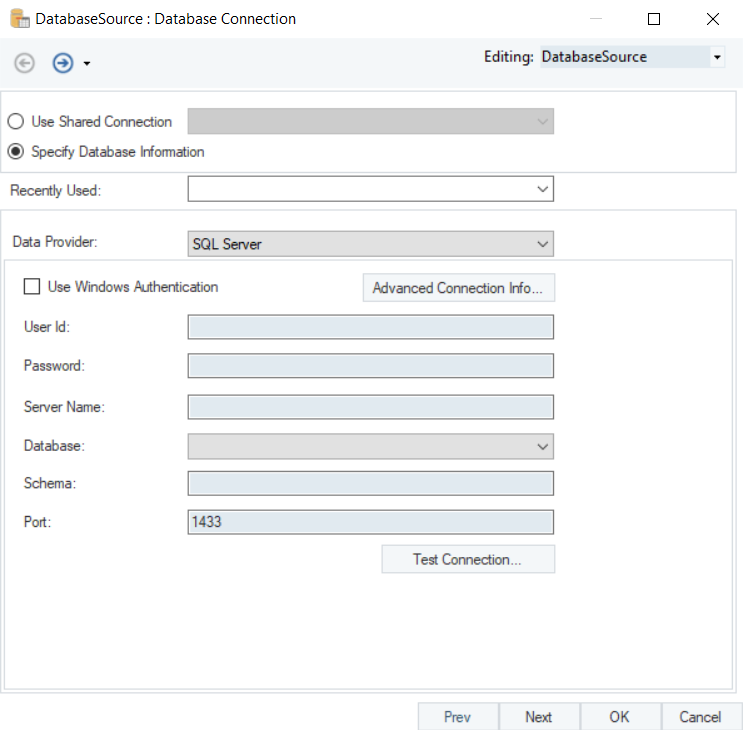Screen dimensions: 743x730
Task: Click the Schema input field
Action: pyautogui.click(x=370, y=483)
